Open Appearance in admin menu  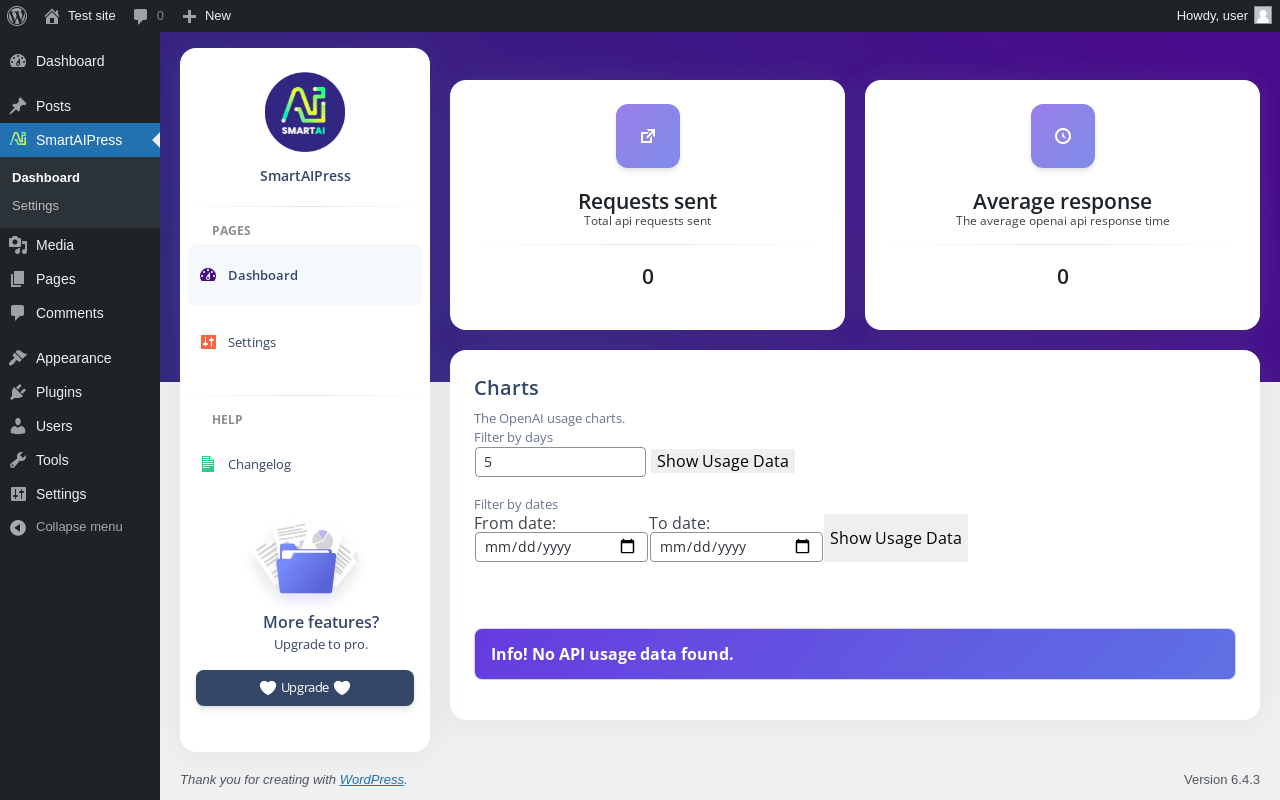tap(80, 358)
